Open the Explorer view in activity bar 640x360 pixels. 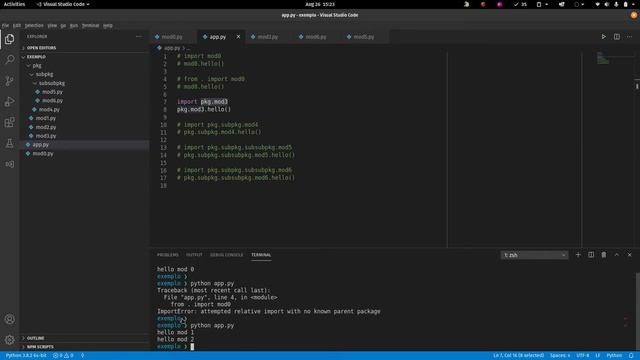pyautogui.click(x=9, y=39)
